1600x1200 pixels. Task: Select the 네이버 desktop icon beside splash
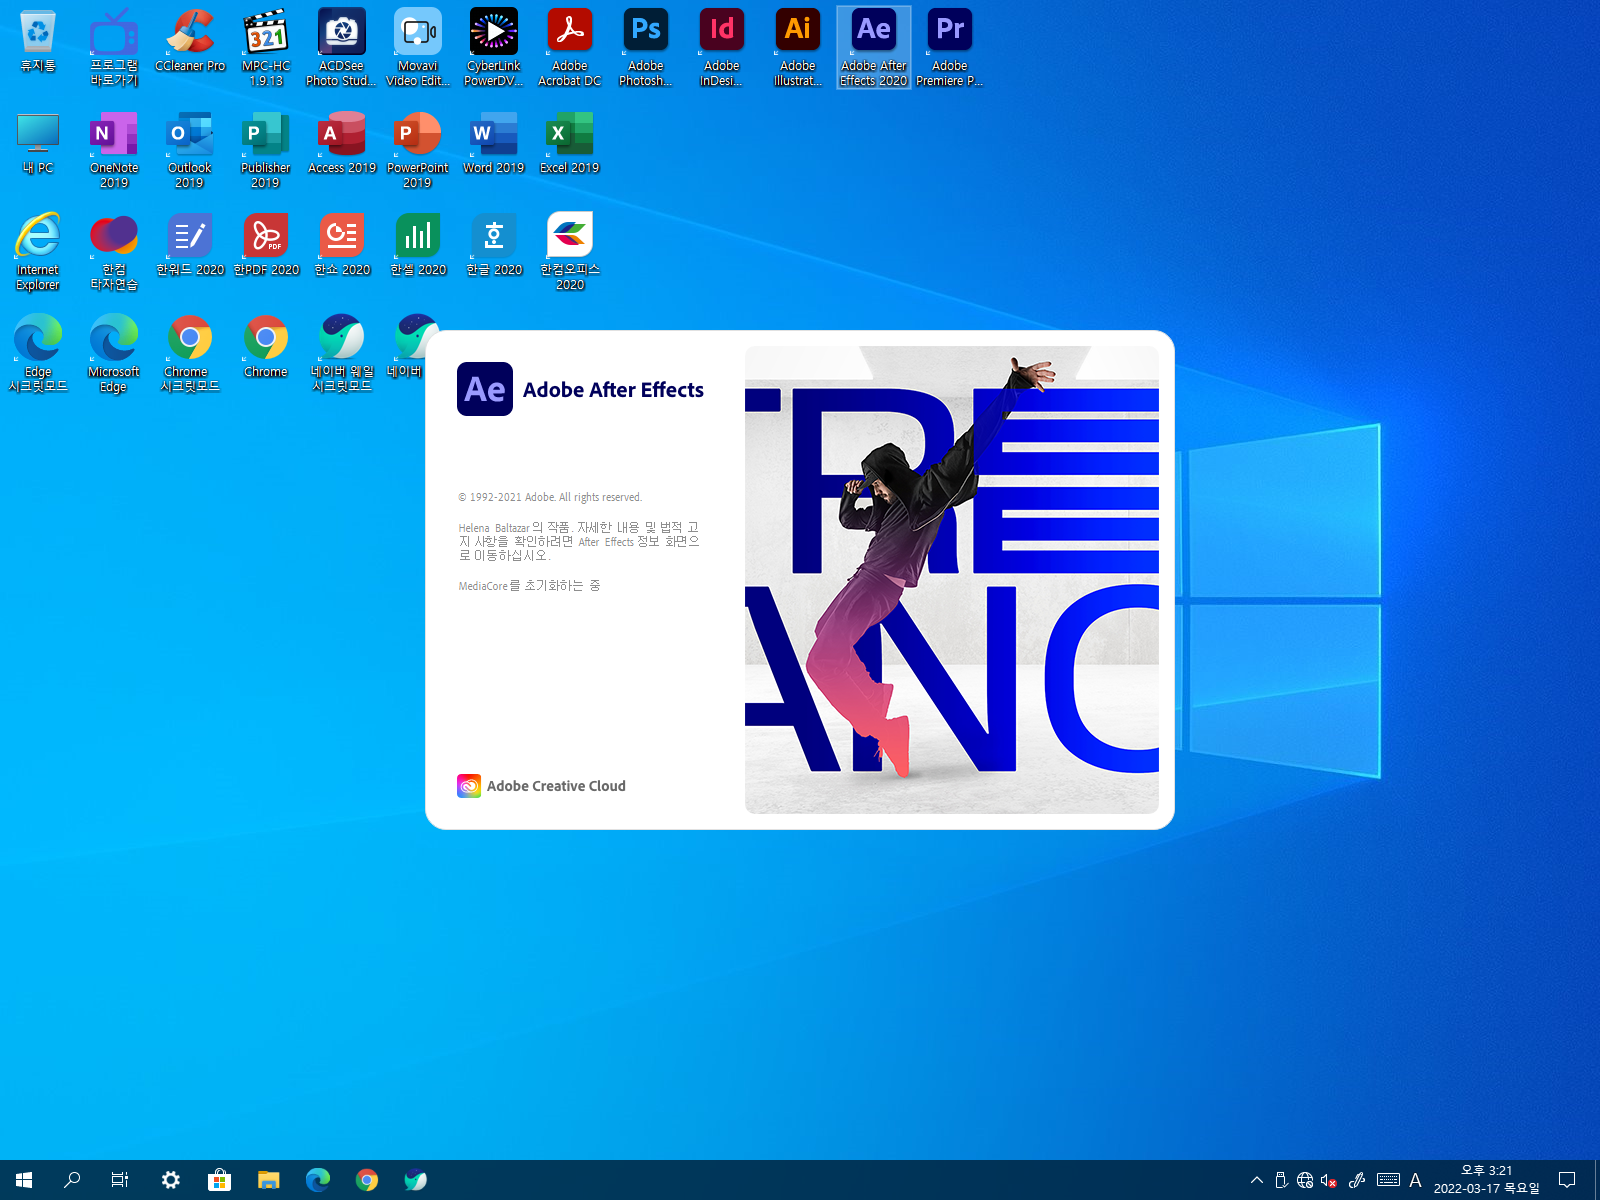point(408,348)
